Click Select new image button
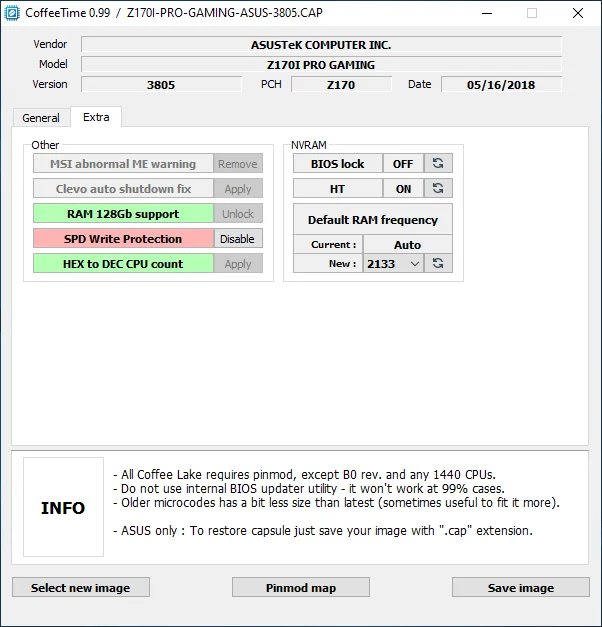 point(81,587)
